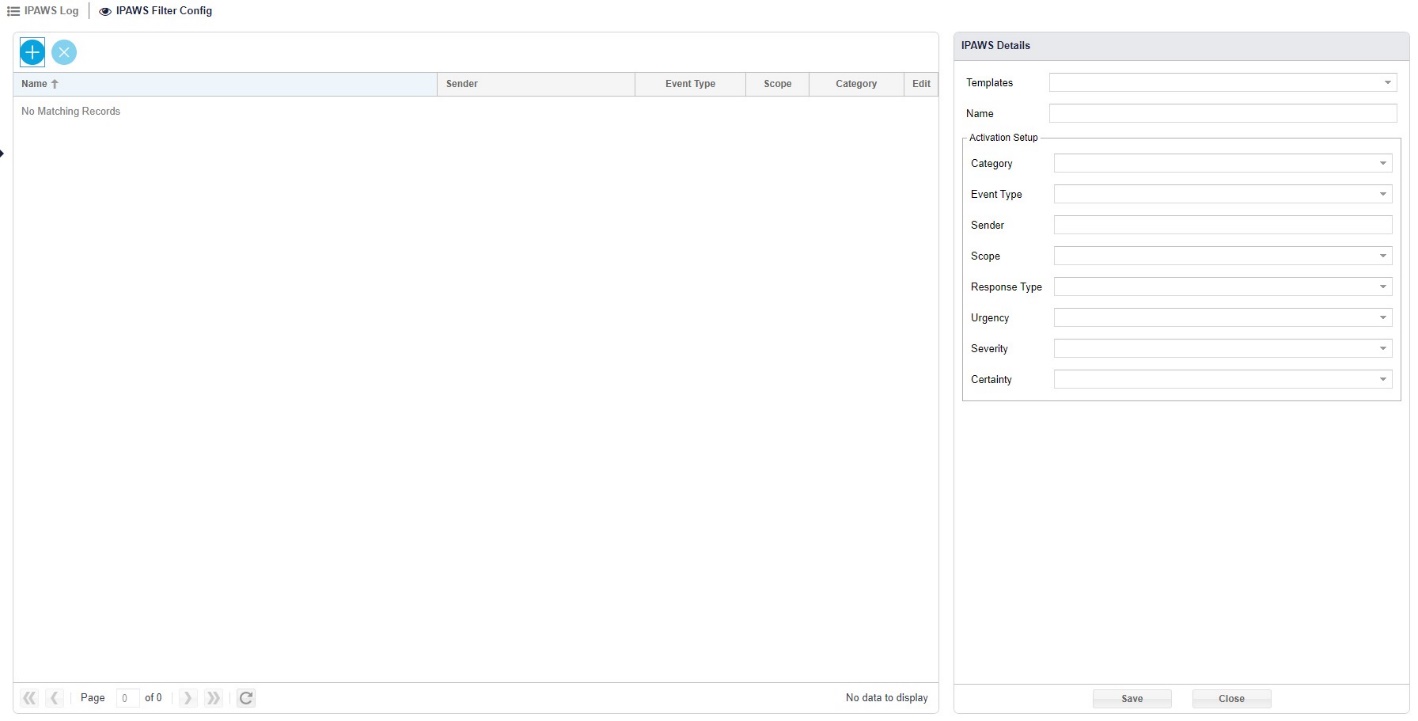Click the light blue X delete icon
Image resolution: width=1418 pixels, height=721 pixels.
click(64, 52)
